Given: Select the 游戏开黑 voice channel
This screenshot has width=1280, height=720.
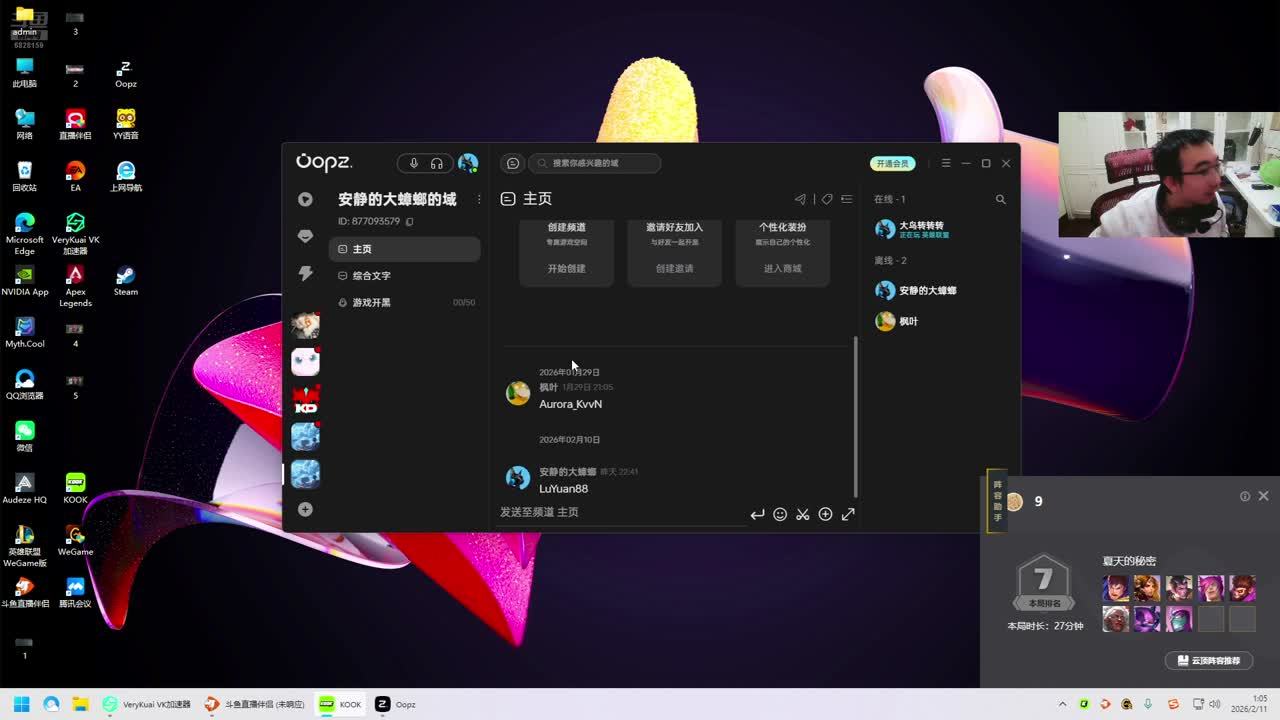Looking at the screenshot, I should [x=372, y=302].
